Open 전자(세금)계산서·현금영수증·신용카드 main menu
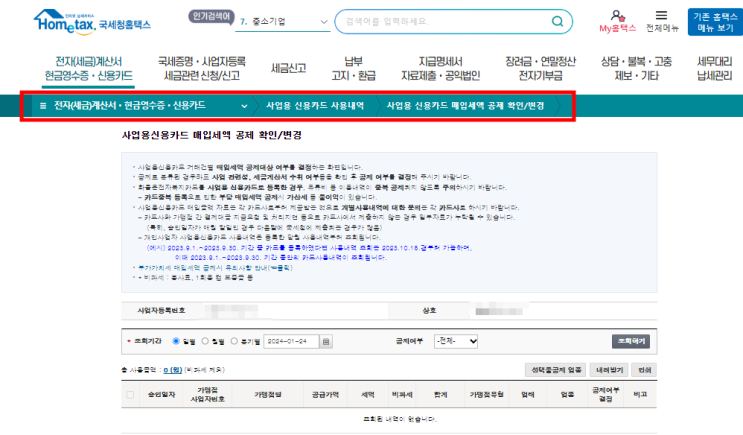The width and height of the screenshot is (743, 435). pos(89,69)
